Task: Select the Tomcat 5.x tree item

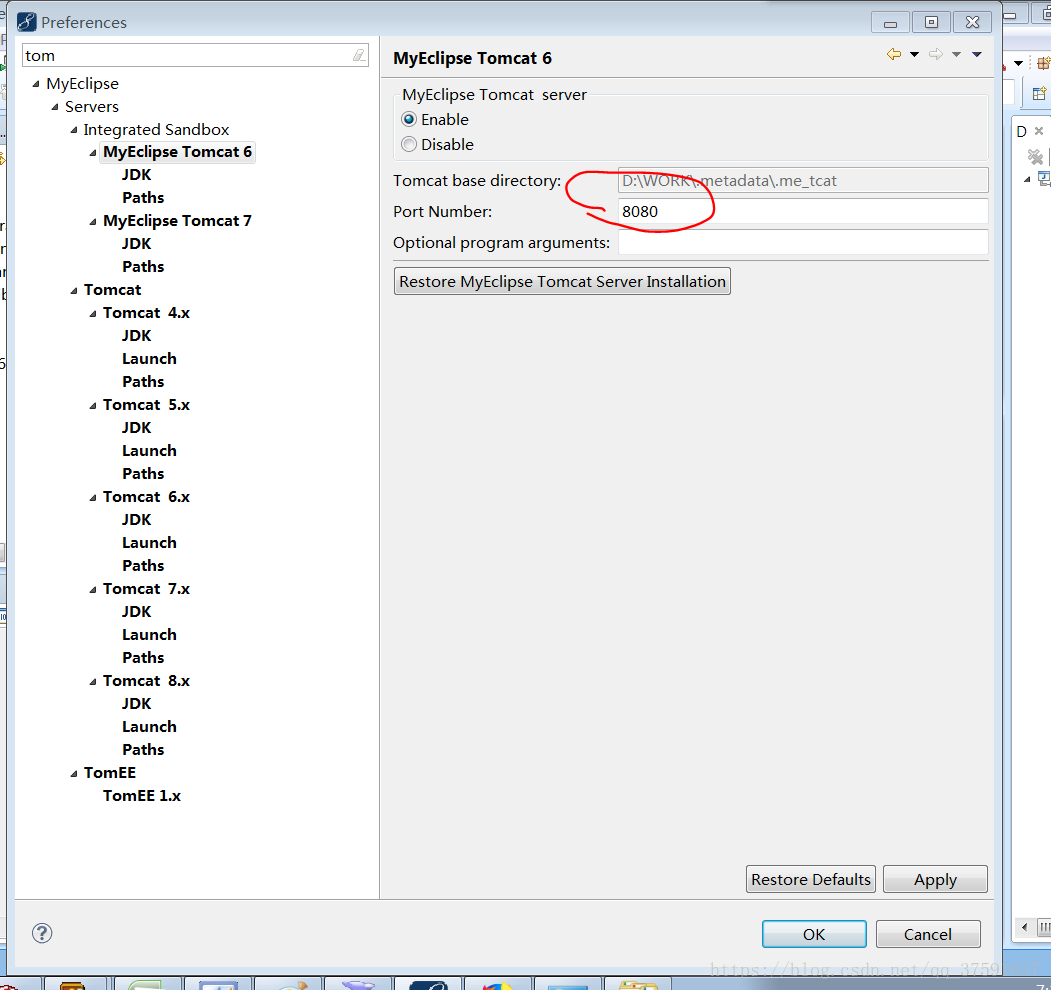Action: 146,405
